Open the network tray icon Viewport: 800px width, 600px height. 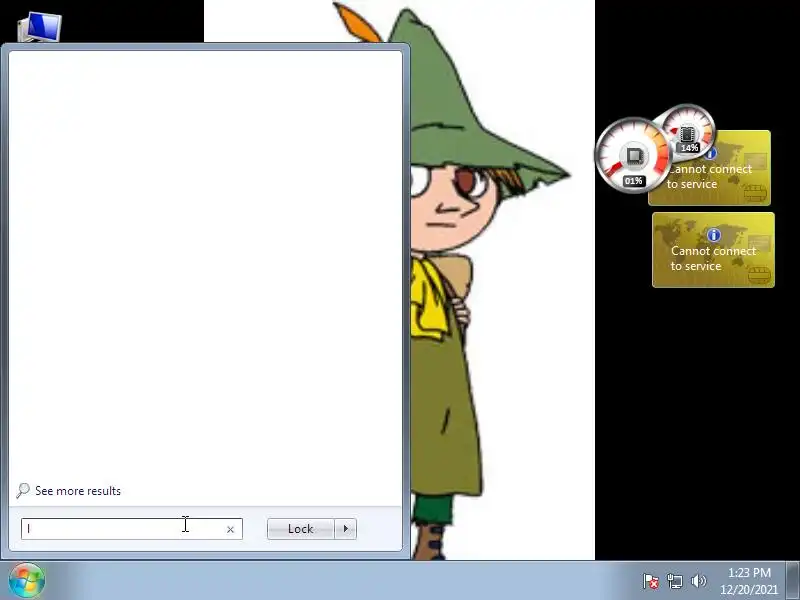click(x=674, y=581)
